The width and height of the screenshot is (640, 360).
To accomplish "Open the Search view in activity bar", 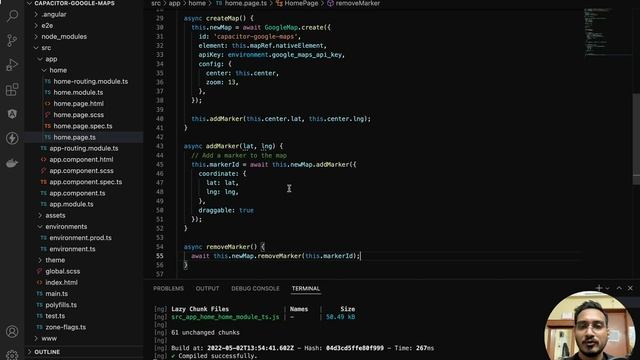I will coord(12,16).
